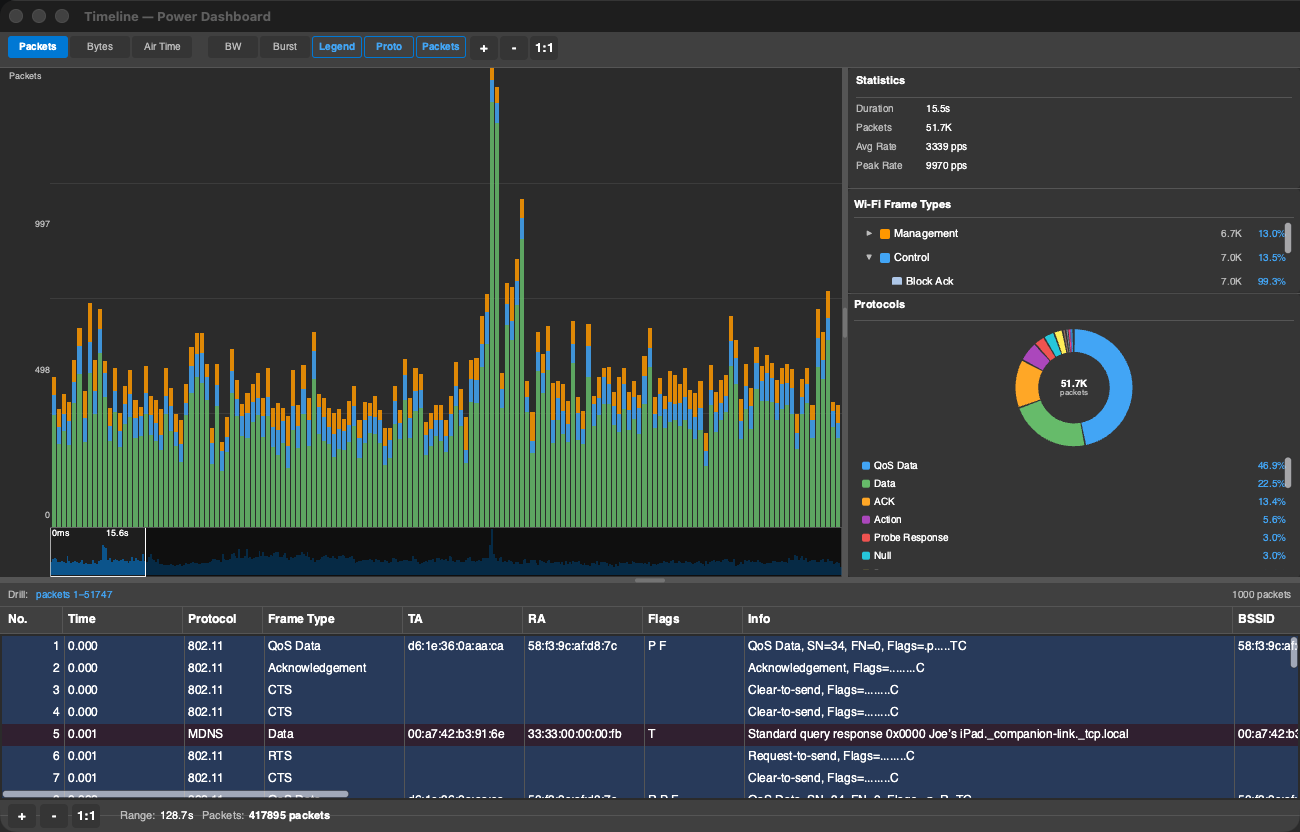This screenshot has width=1300, height=832.
Task: Click the BW toolbar button
Action: click(x=233, y=47)
